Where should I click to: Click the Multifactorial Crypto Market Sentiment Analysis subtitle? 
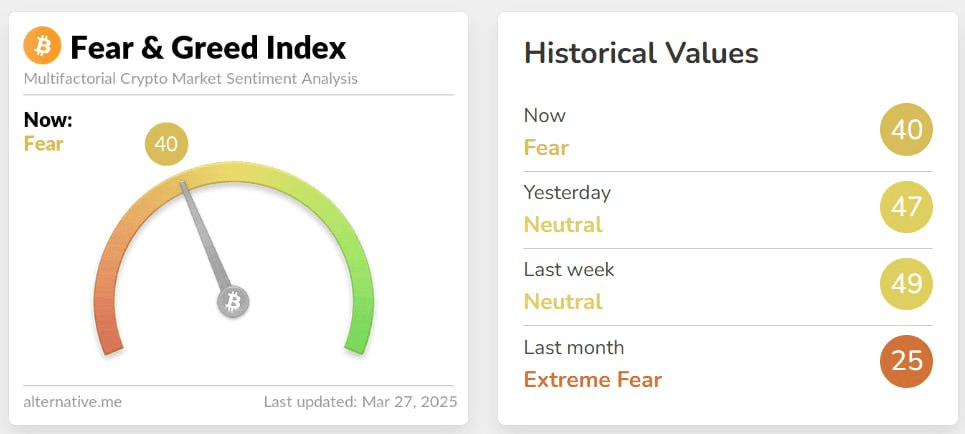tap(191, 79)
